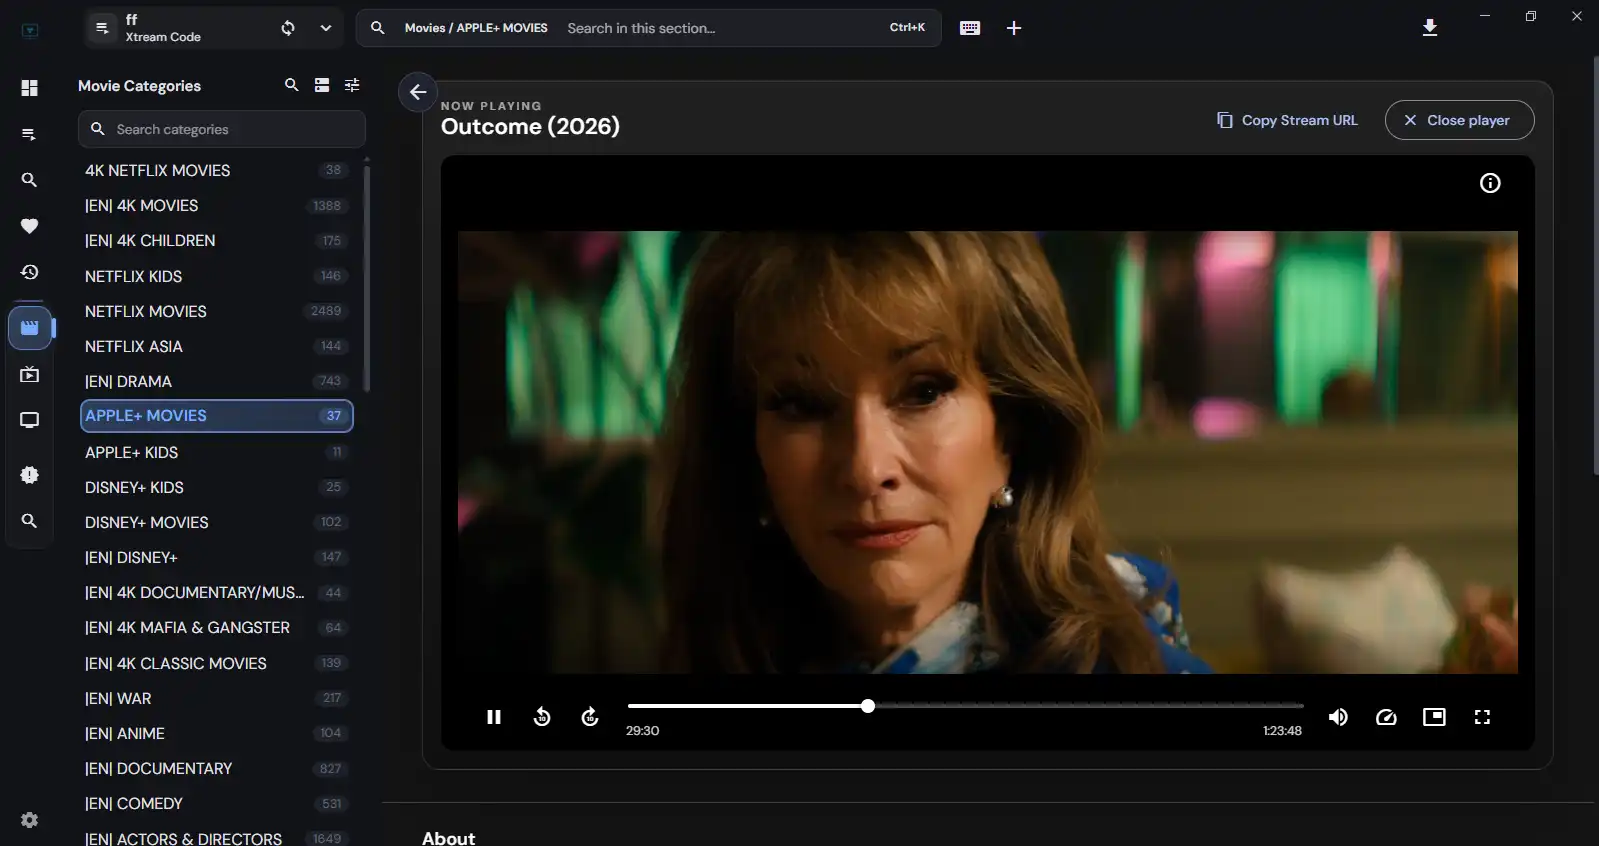
Task: Switch the player to fullscreen
Action: [1482, 717]
